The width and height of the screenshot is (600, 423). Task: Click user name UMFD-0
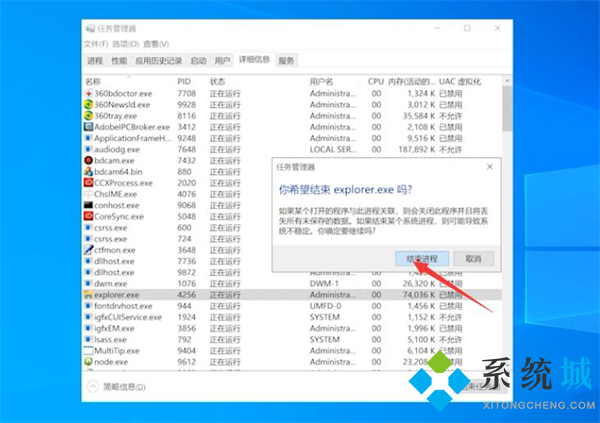tap(325, 306)
